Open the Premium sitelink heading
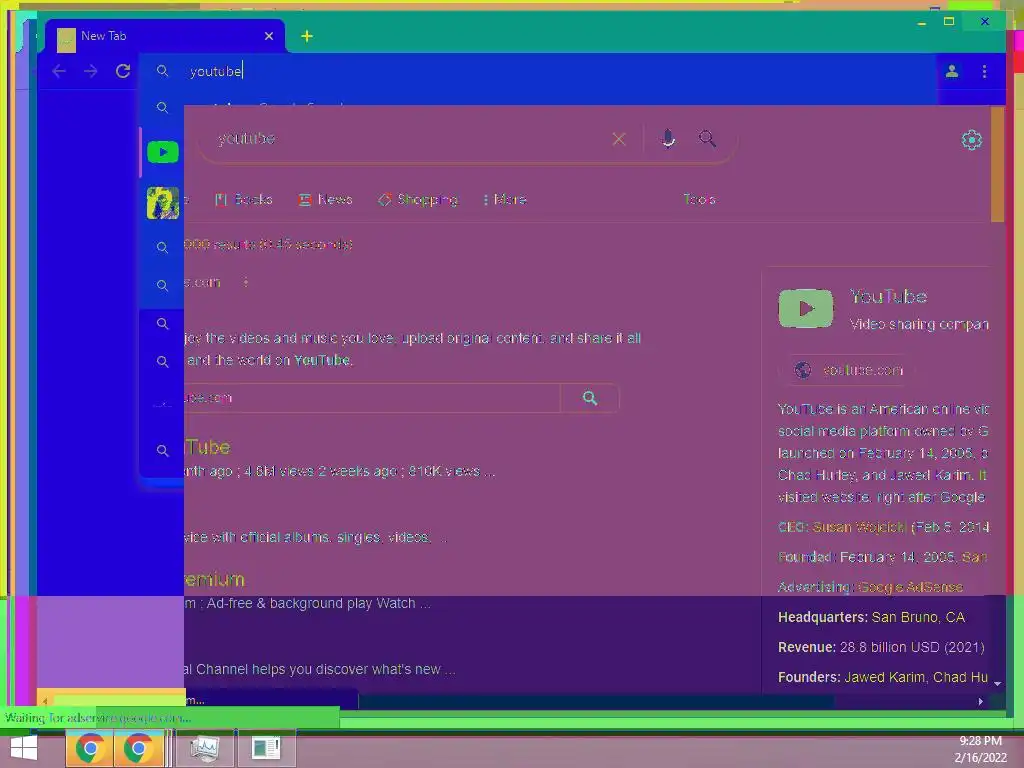Image resolution: width=1024 pixels, height=768 pixels. 215,579
